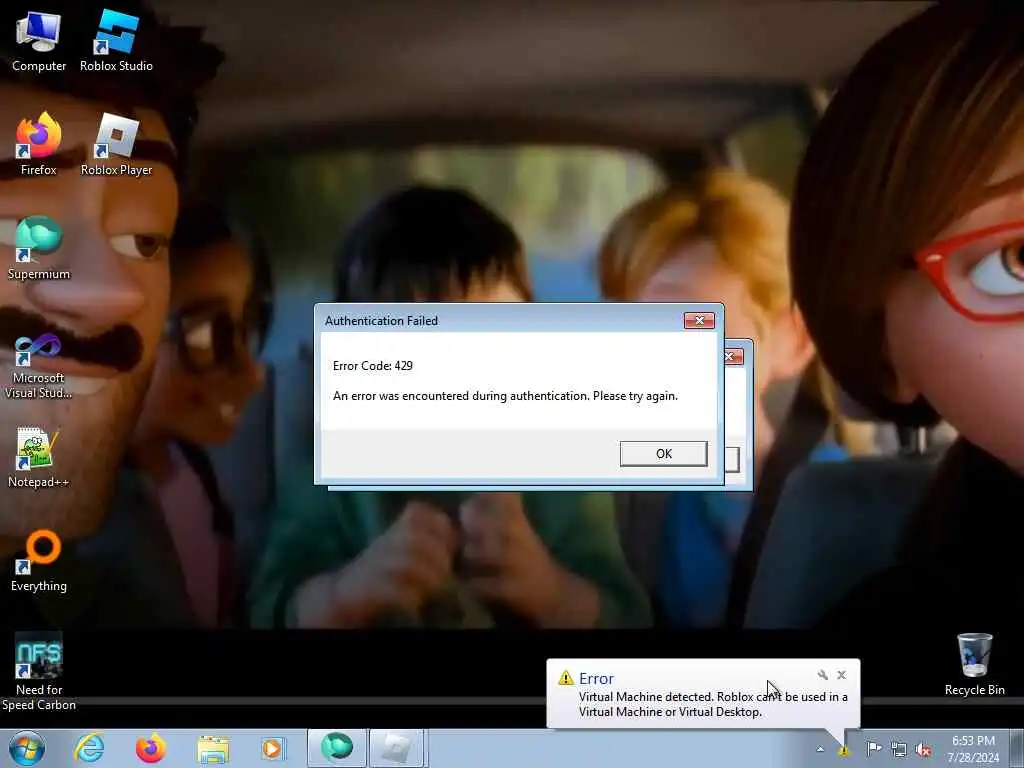The height and width of the screenshot is (768, 1024).
Task: Launch Internet Explorer from the taskbar
Action: tap(89, 749)
